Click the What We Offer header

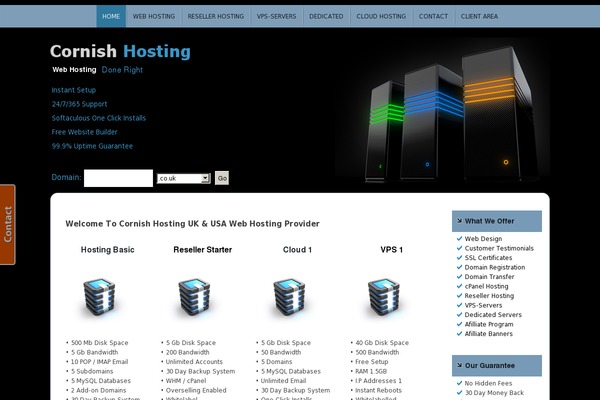(497, 221)
